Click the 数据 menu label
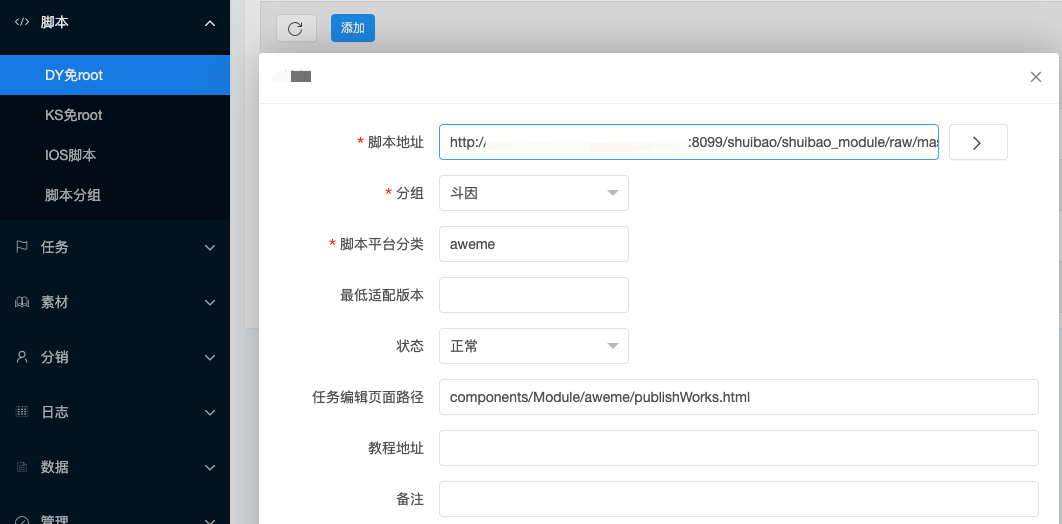Image resolution: width=1062 pixels, height=524 pixels. point(55,467)
